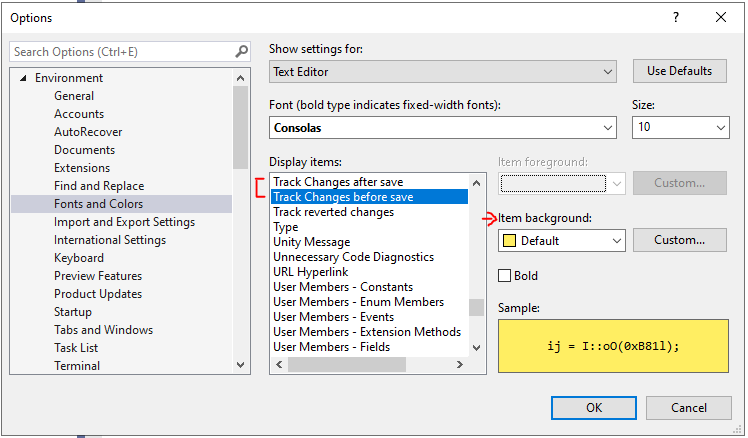
Task: Open Keyboard options
Action: (x=79, y=258)
